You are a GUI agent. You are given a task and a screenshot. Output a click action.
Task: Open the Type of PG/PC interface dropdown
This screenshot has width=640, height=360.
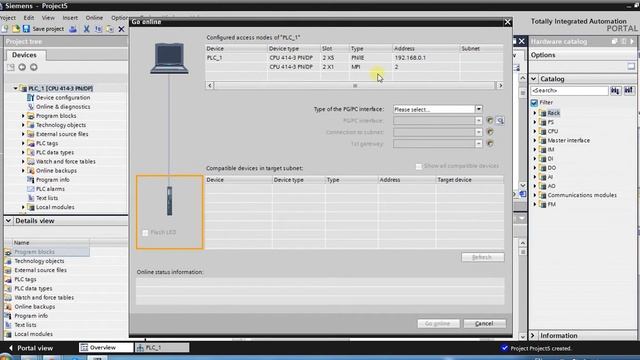(x=478, y=109)
